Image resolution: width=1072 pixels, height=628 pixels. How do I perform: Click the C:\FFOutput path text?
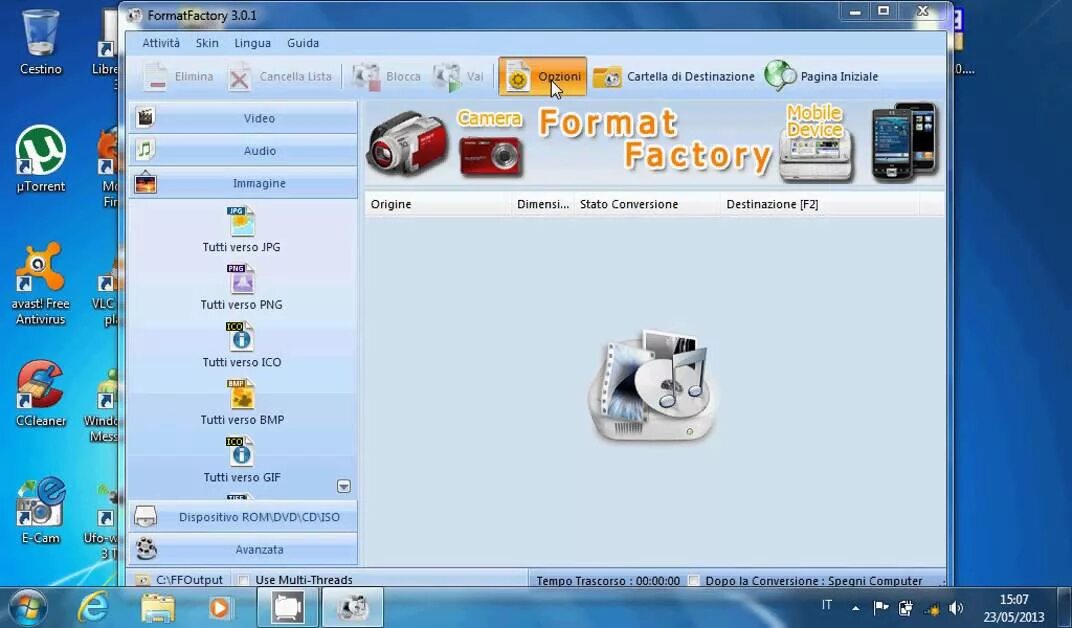189,580
